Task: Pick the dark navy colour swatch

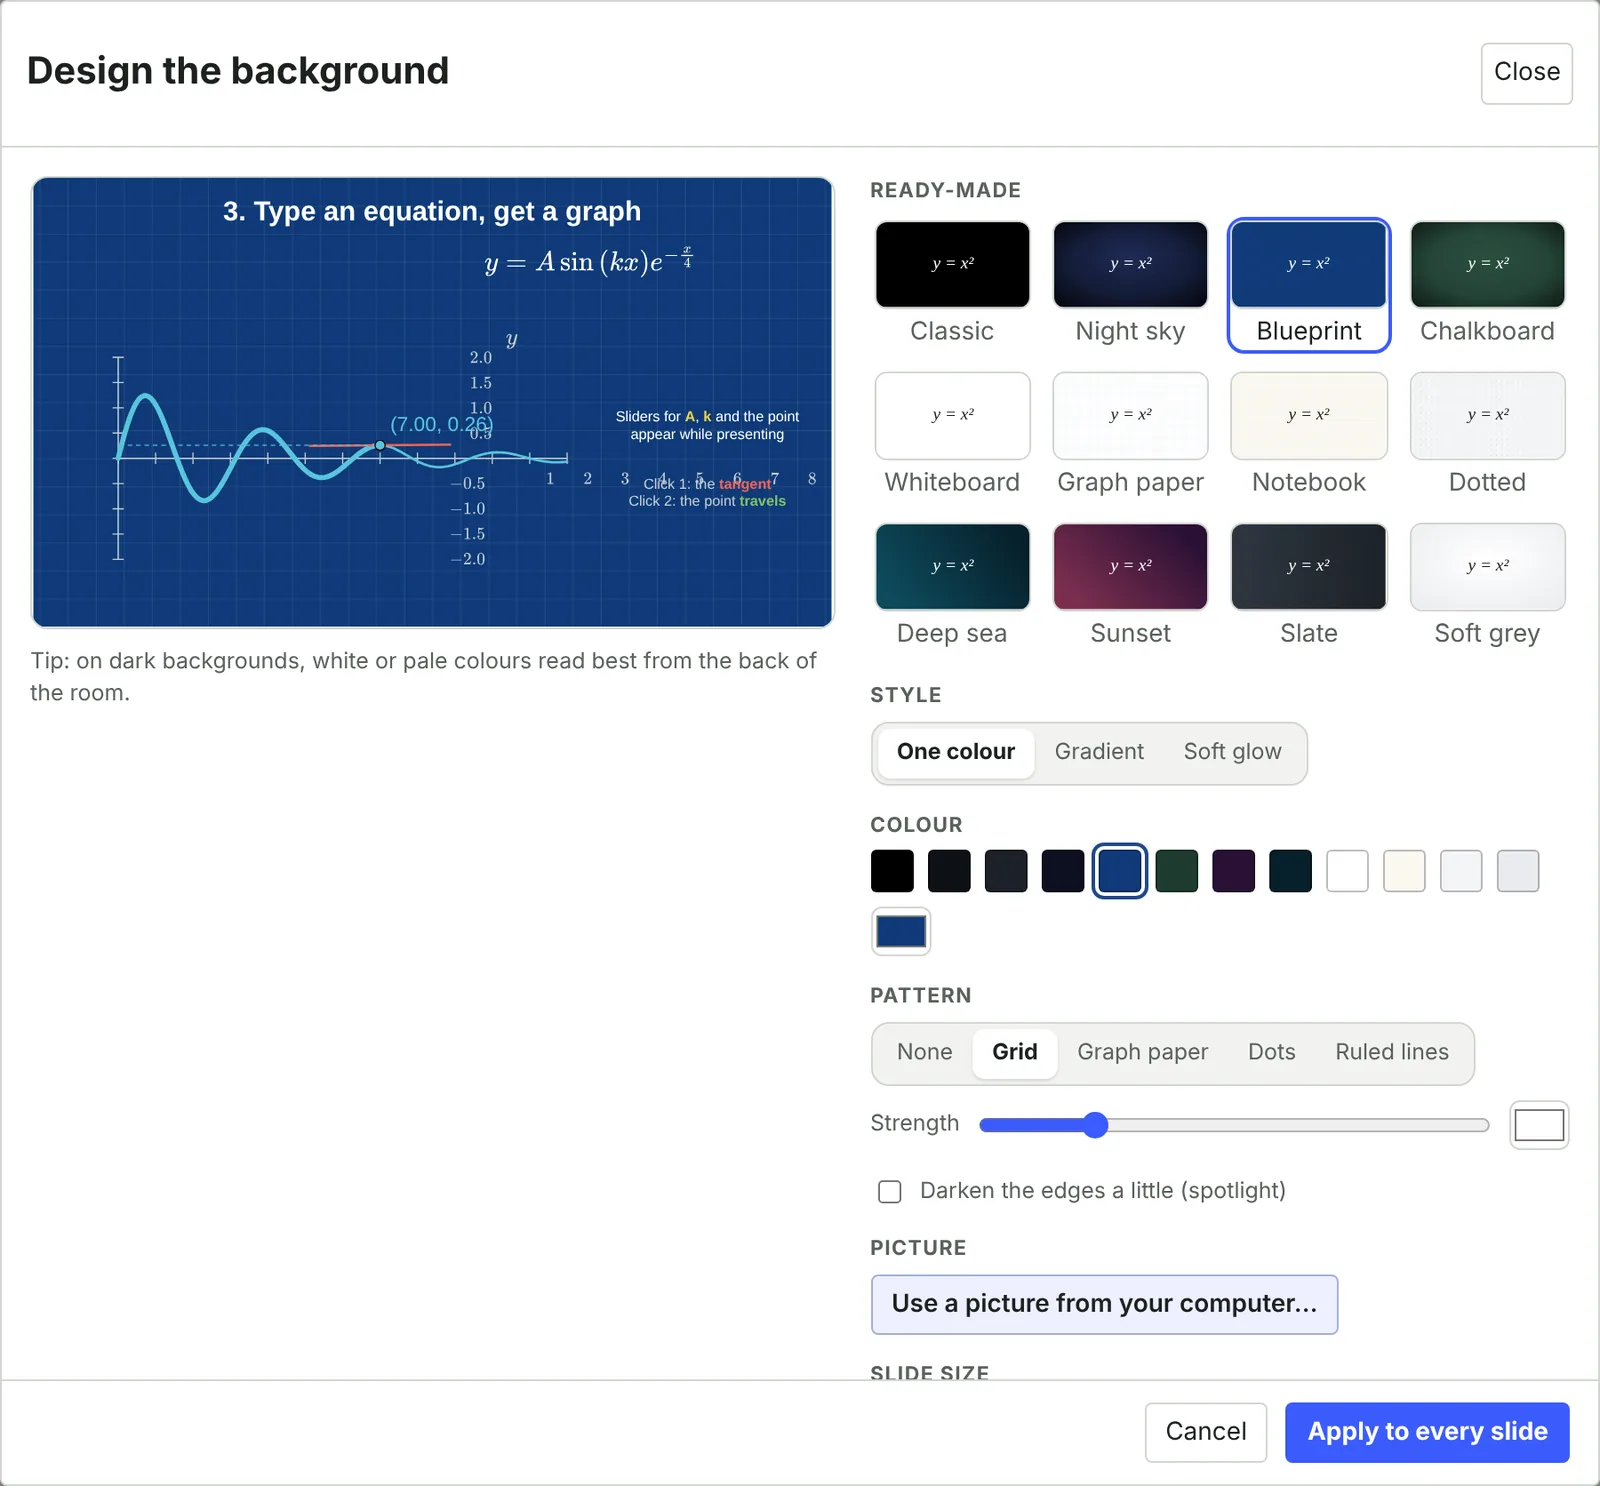Action: click(x=1063, y=871)
